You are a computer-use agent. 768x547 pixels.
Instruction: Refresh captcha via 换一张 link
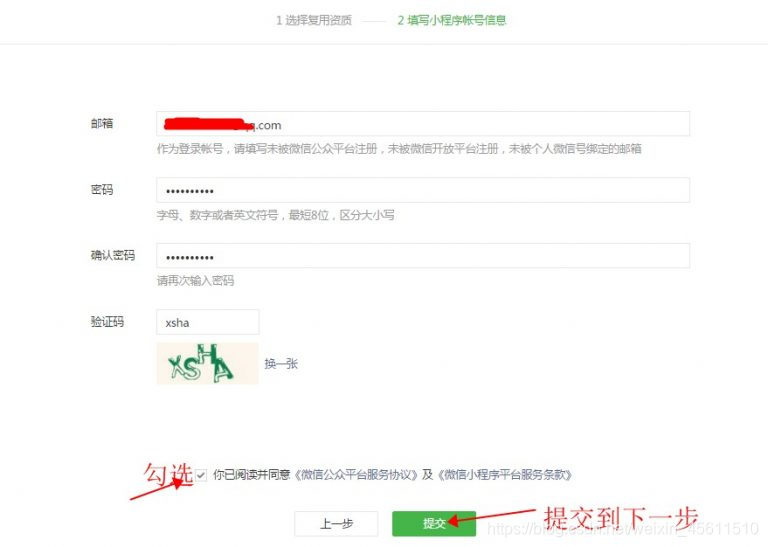coord(281,364)
